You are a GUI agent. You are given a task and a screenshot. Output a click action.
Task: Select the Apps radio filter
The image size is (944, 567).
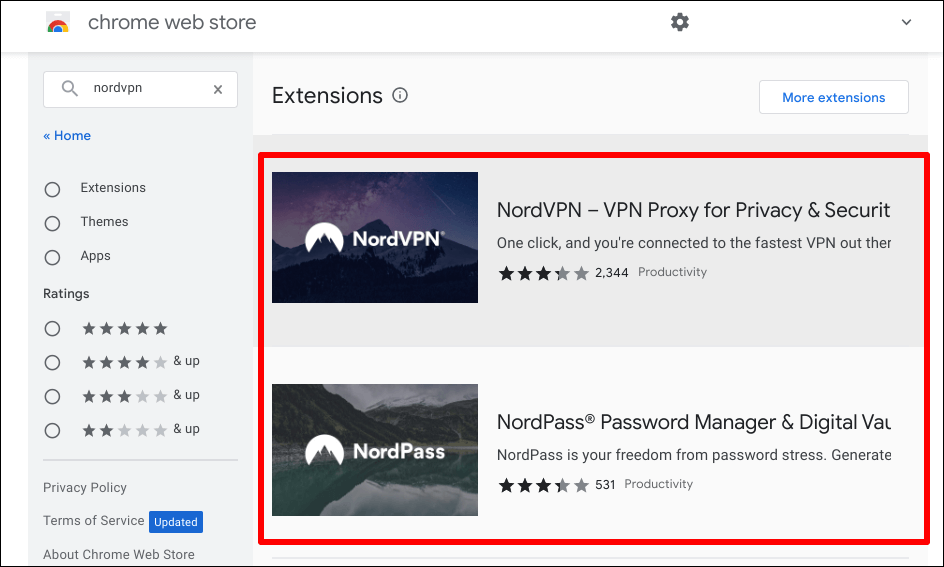[52, 258]
